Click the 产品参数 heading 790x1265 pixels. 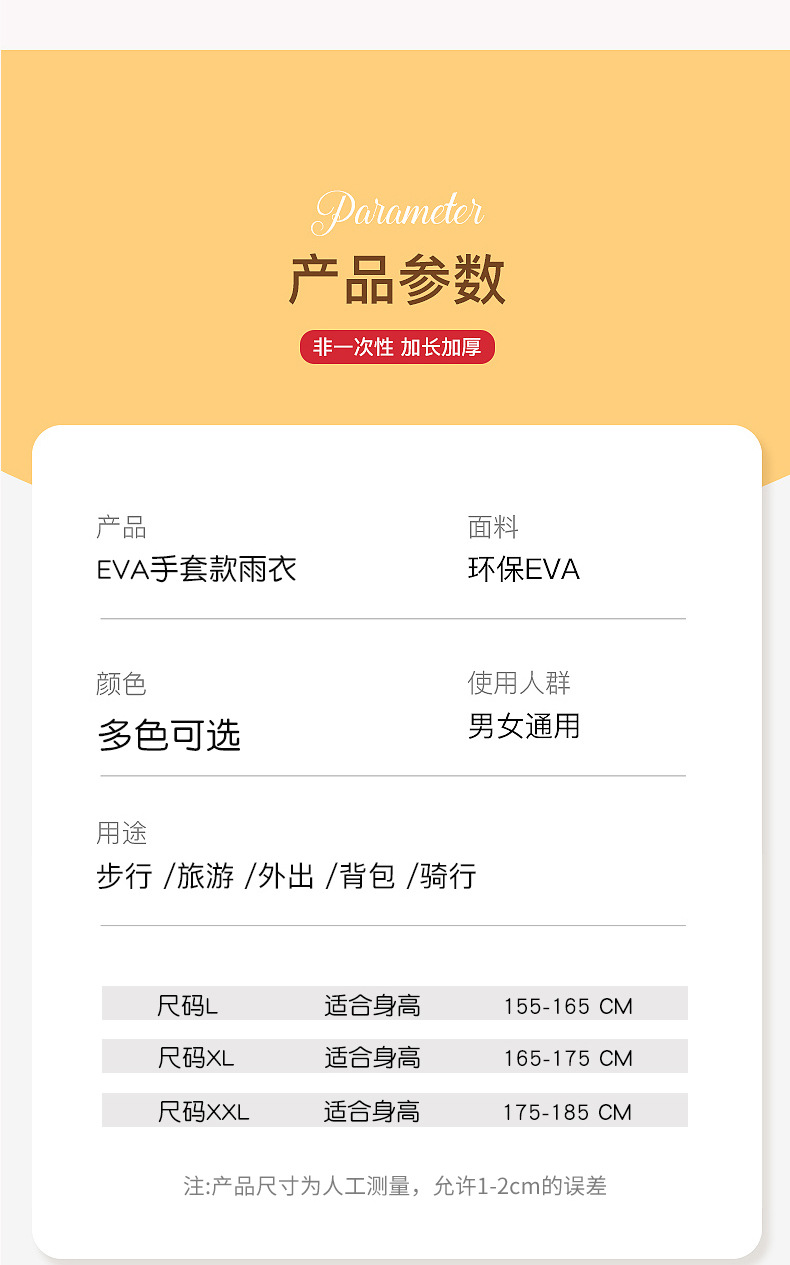pos(397,279)
